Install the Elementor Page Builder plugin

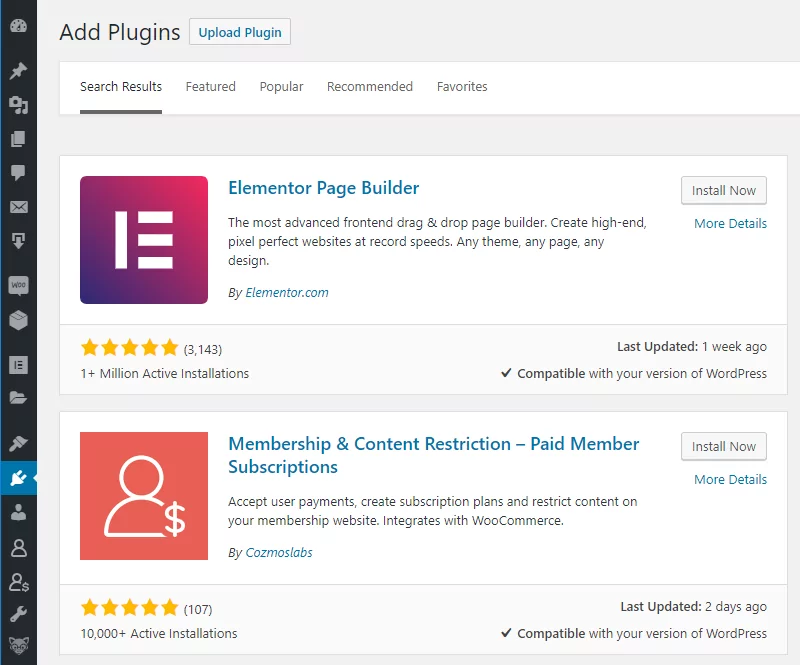[x=724, y=191]
